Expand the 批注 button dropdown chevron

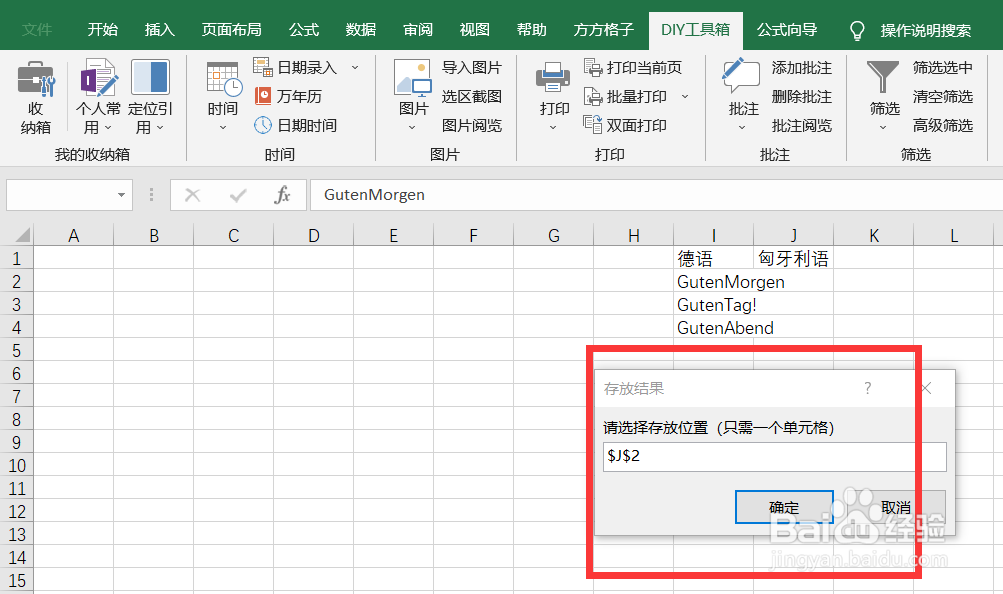[x=742, y=128]
